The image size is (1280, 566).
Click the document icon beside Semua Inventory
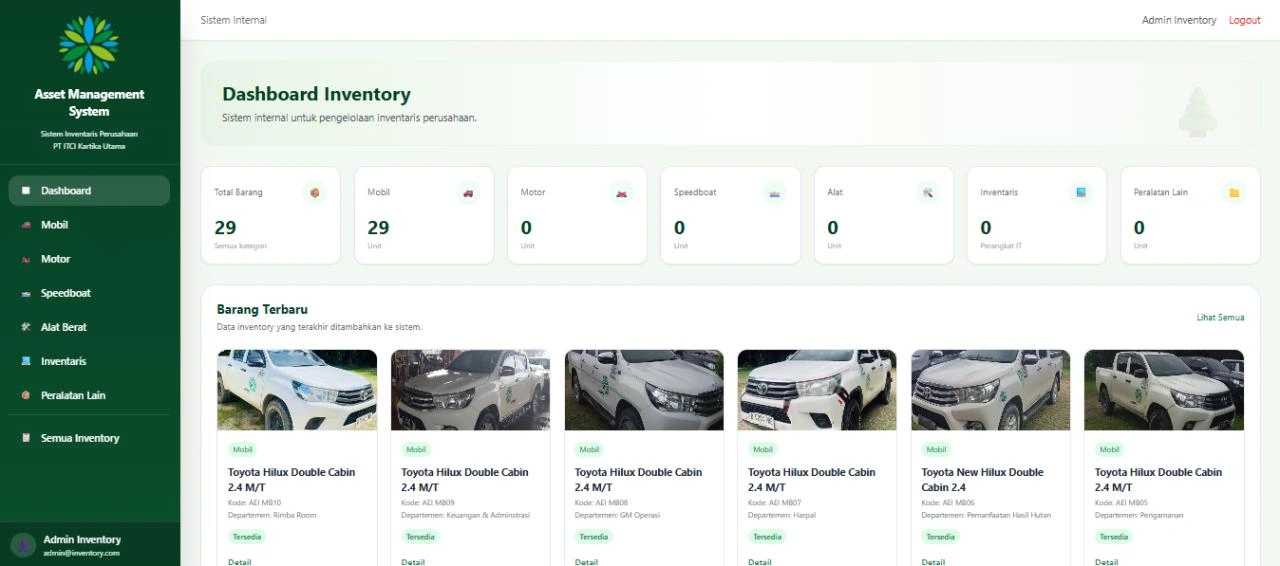[x=26, y=438]
